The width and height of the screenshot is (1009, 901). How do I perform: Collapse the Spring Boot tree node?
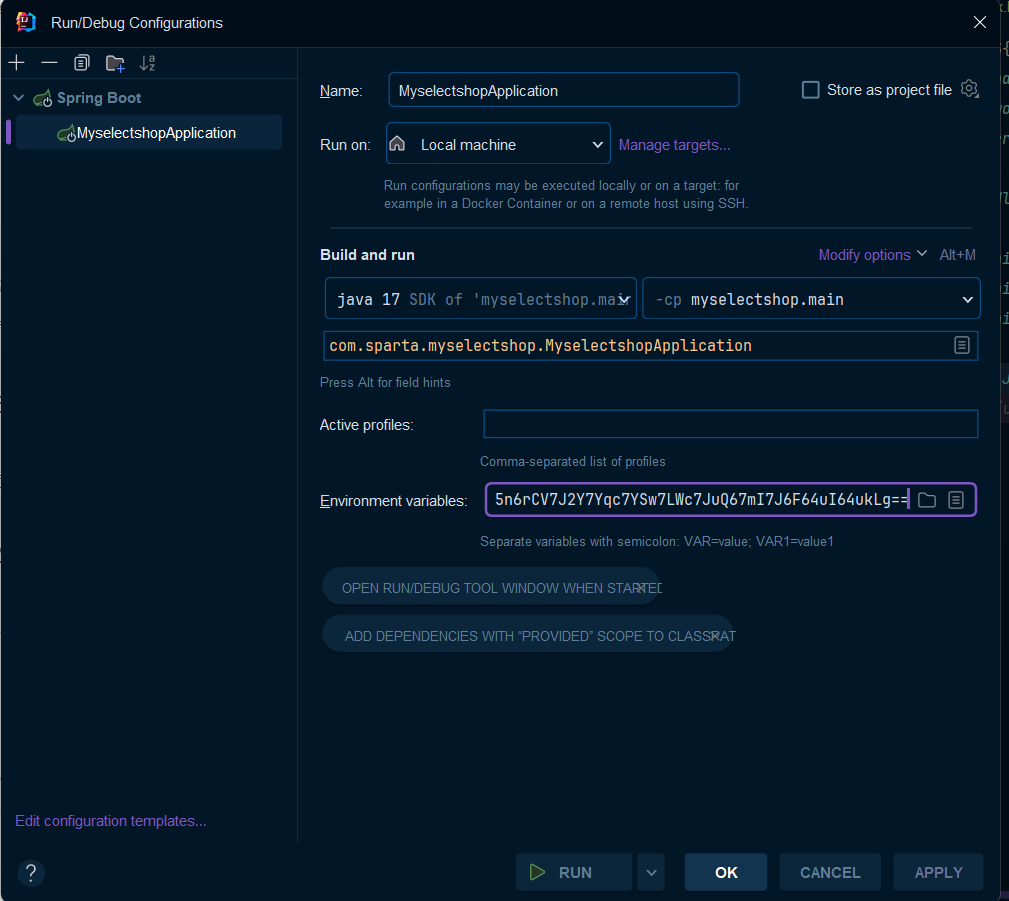19,98
